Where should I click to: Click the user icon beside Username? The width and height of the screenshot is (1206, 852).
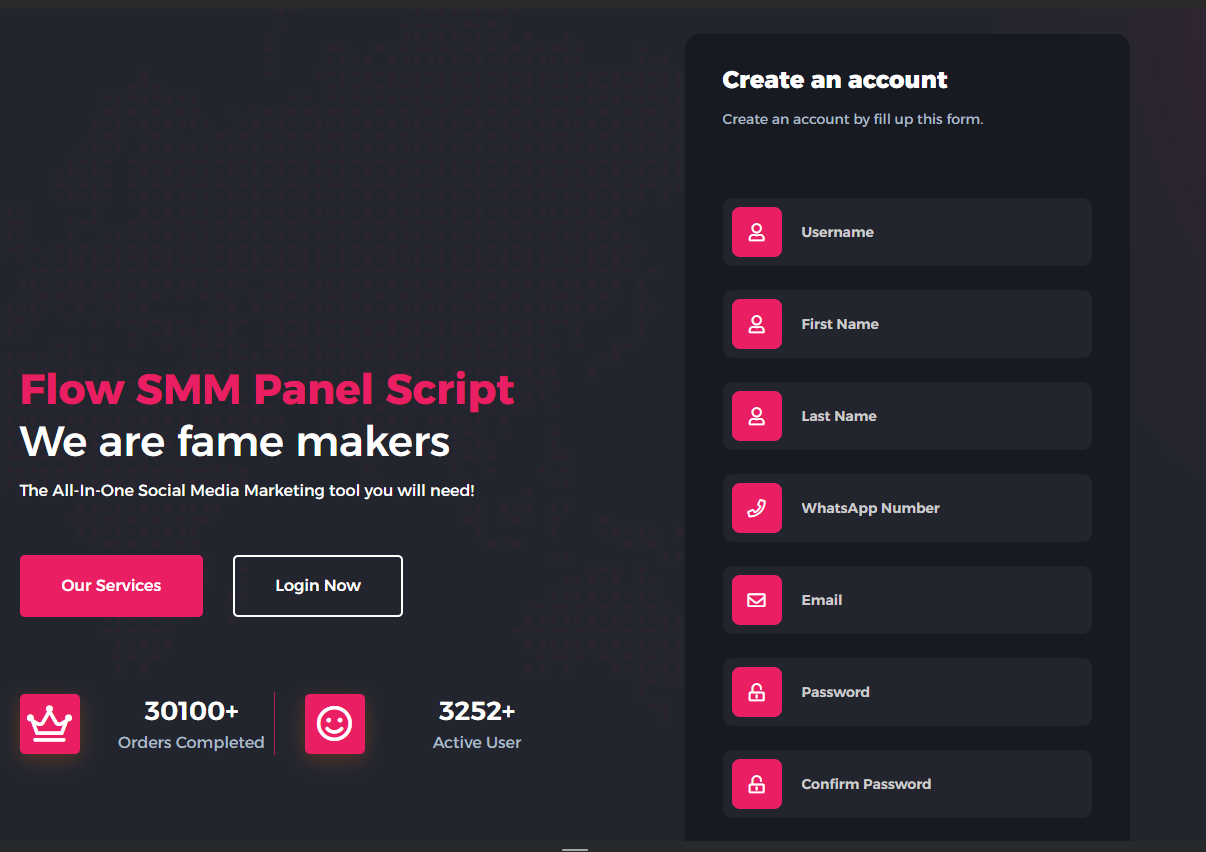pos(756,232)
